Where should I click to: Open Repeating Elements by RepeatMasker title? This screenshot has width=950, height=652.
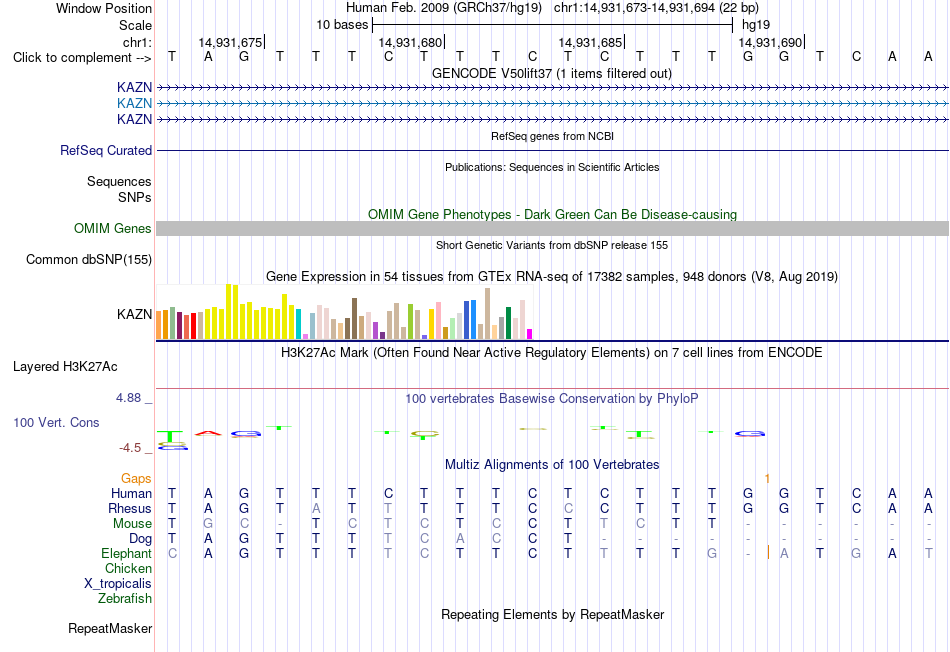[x=553, y=614]
